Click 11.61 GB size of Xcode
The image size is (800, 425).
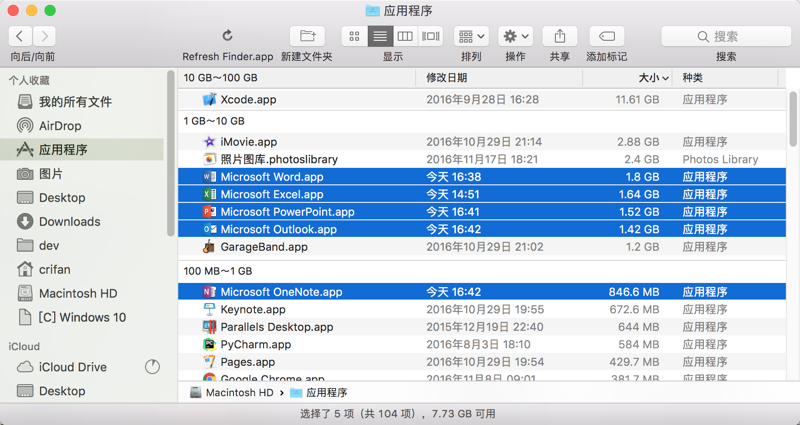[x=637, y=99]
